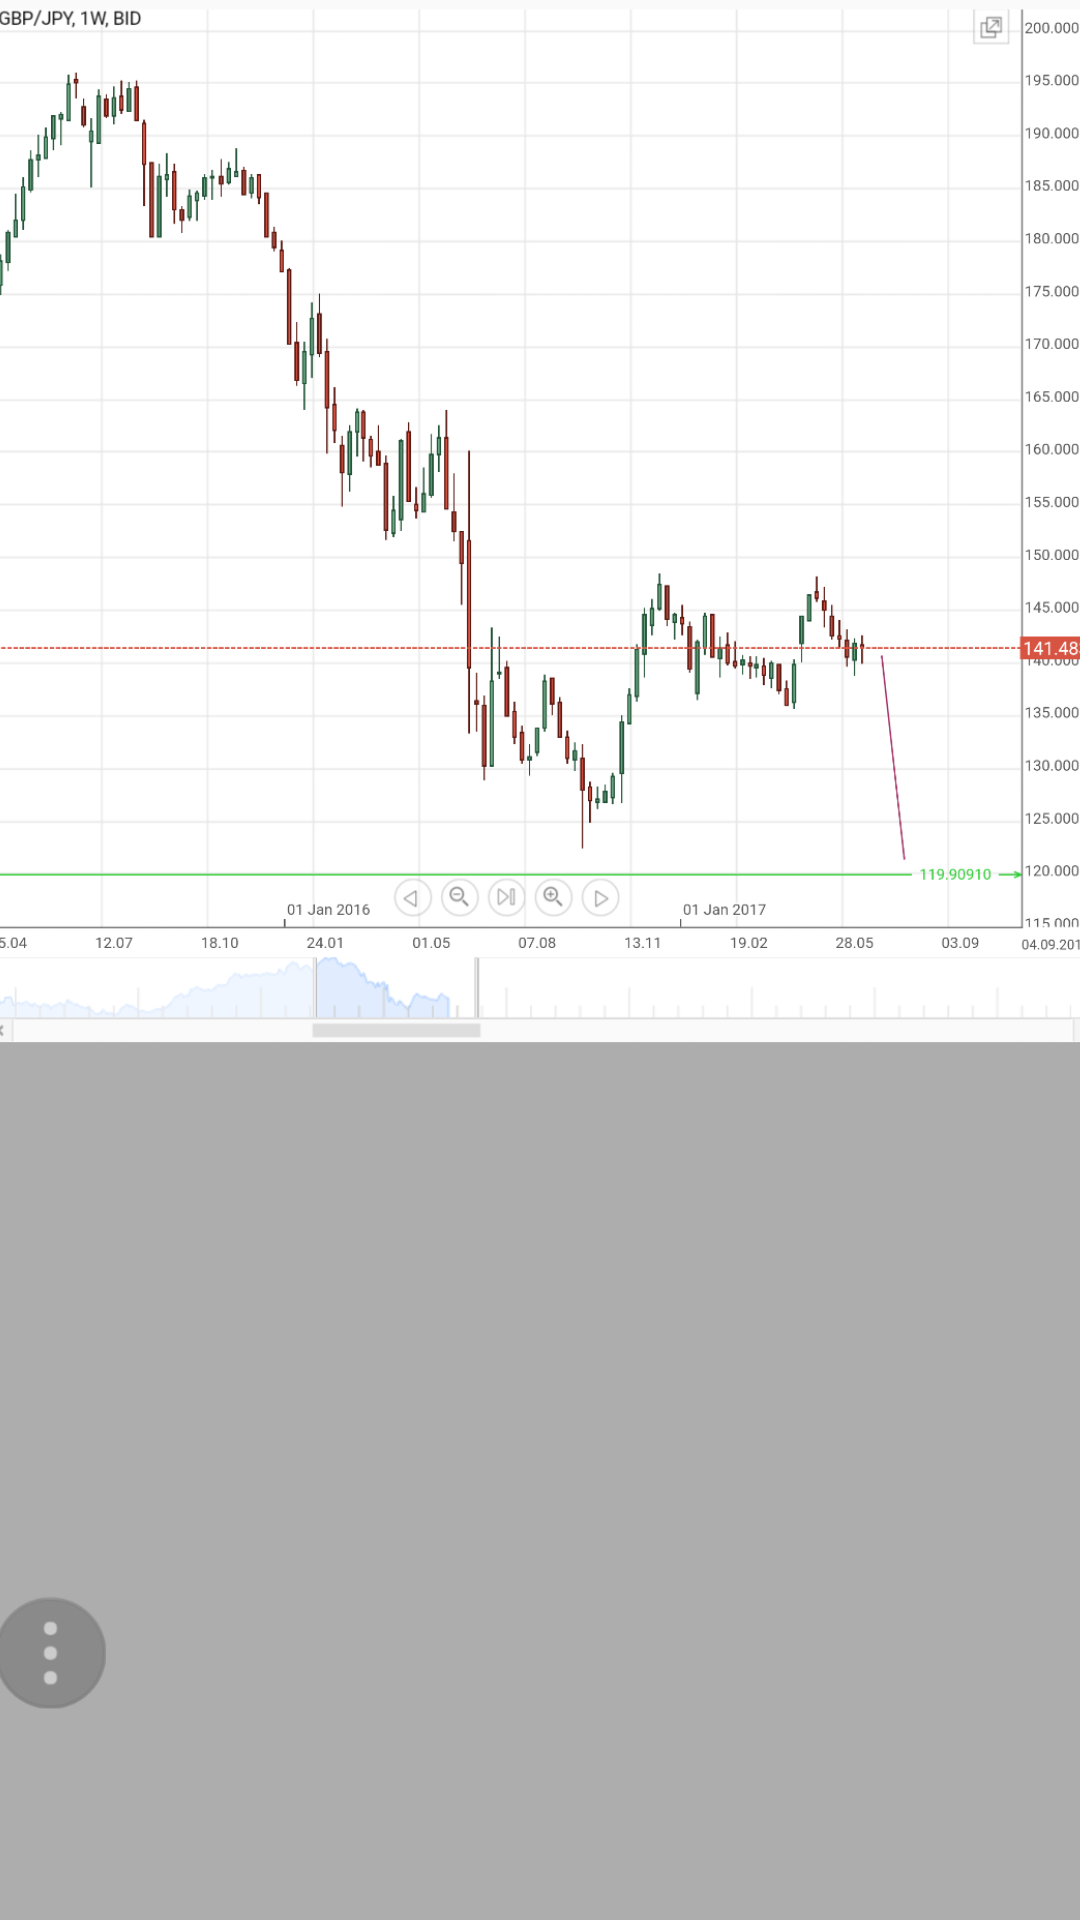Viewport: 1080px width, 1920px height.
Task: Click the 150.000 price axis label
Action: pos(1051,555)
